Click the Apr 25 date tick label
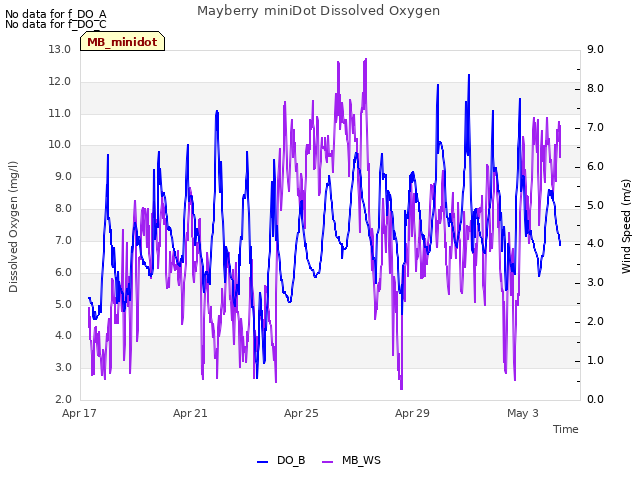This screenshot has width=640, height=480. click(x=301, y=413)
